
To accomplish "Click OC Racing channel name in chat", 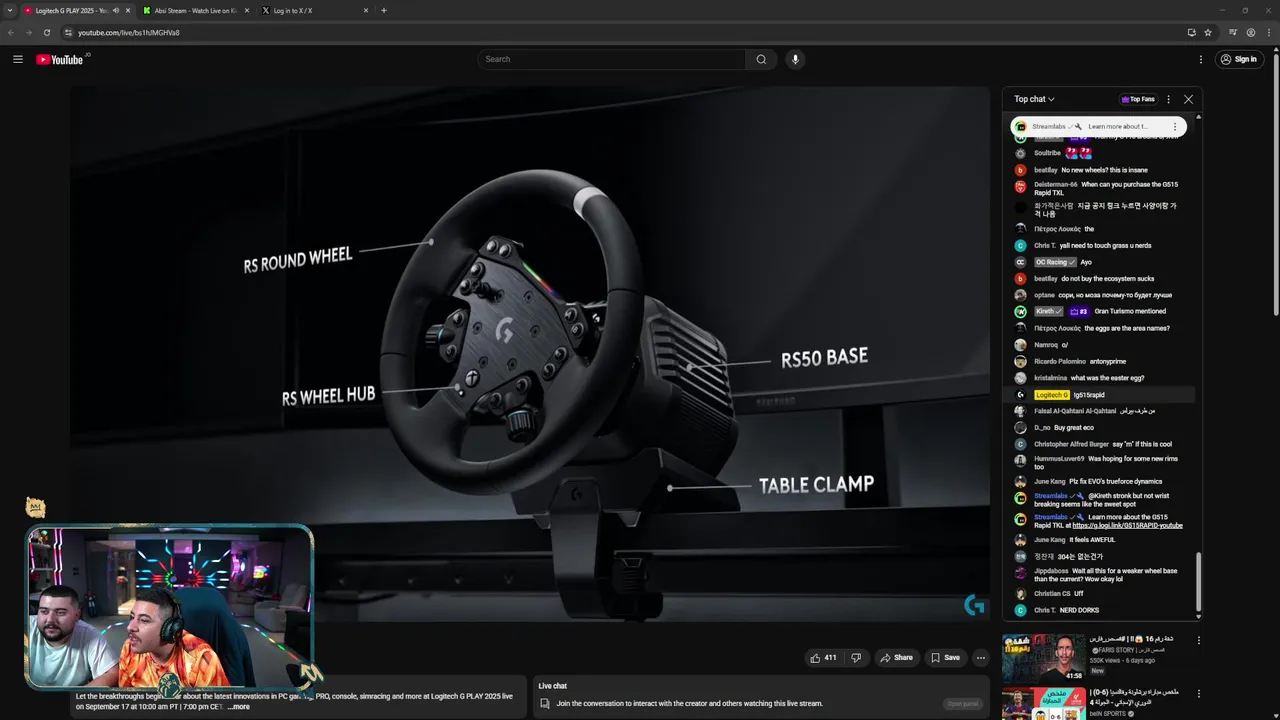I will (1054, 262).
